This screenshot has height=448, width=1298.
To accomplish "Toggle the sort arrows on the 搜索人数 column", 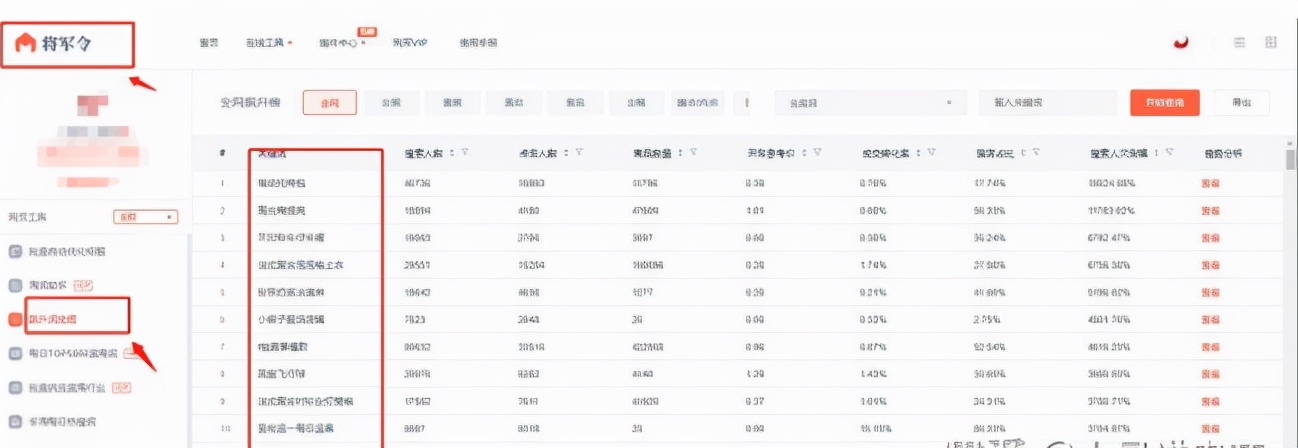I will (x=451, y=153).
